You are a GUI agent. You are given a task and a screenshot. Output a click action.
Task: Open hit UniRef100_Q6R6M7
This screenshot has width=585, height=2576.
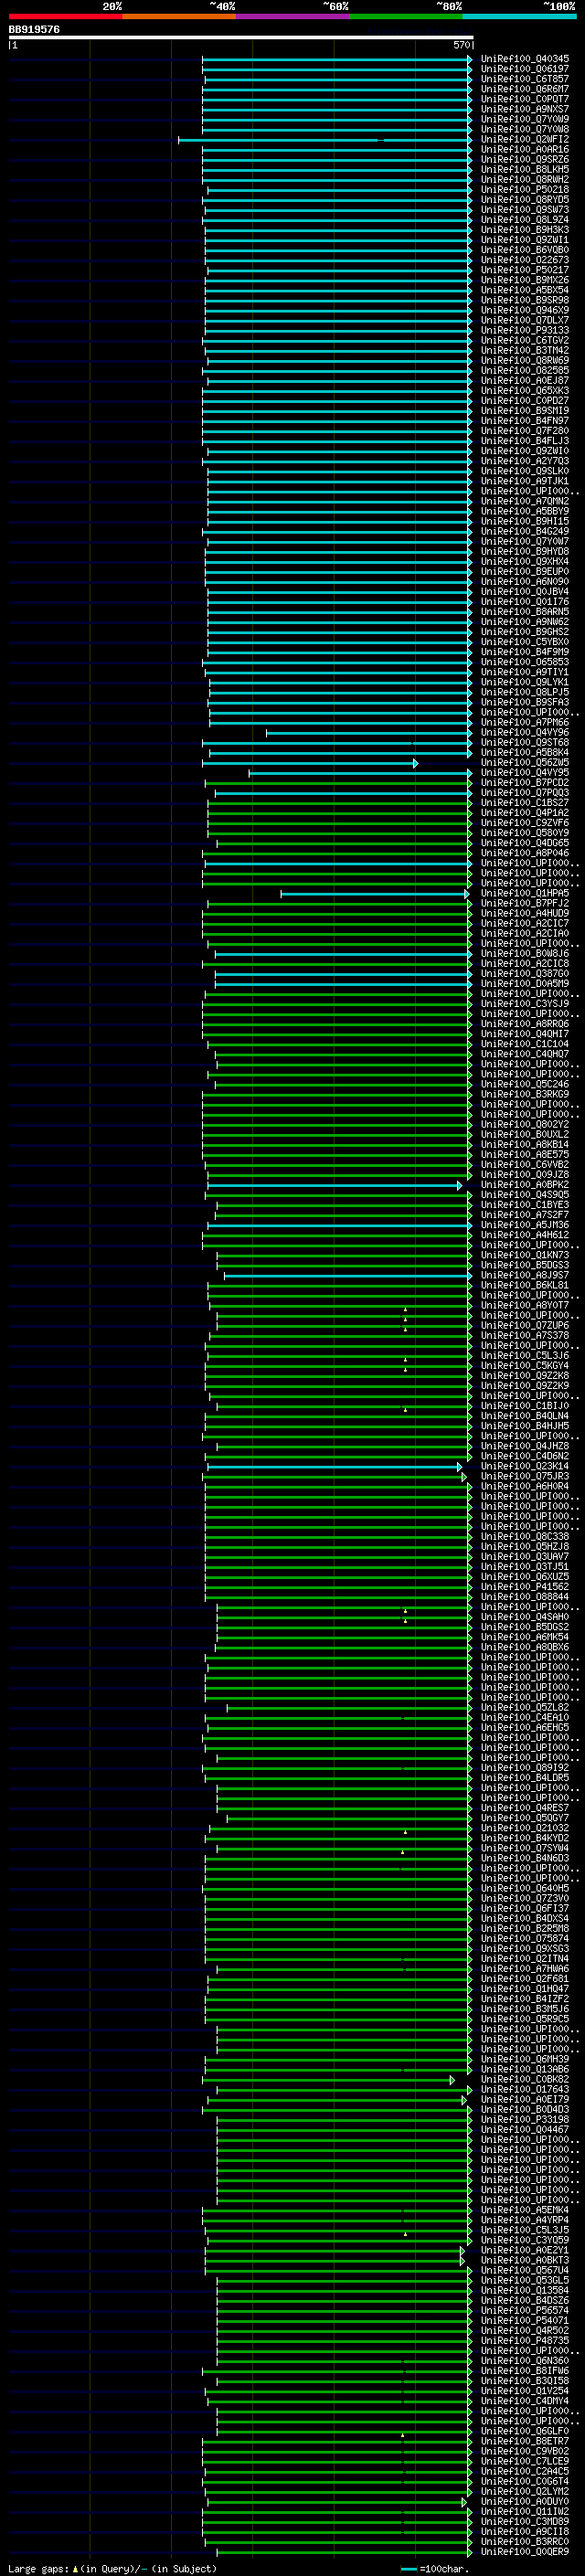click(x=525, y=89)
